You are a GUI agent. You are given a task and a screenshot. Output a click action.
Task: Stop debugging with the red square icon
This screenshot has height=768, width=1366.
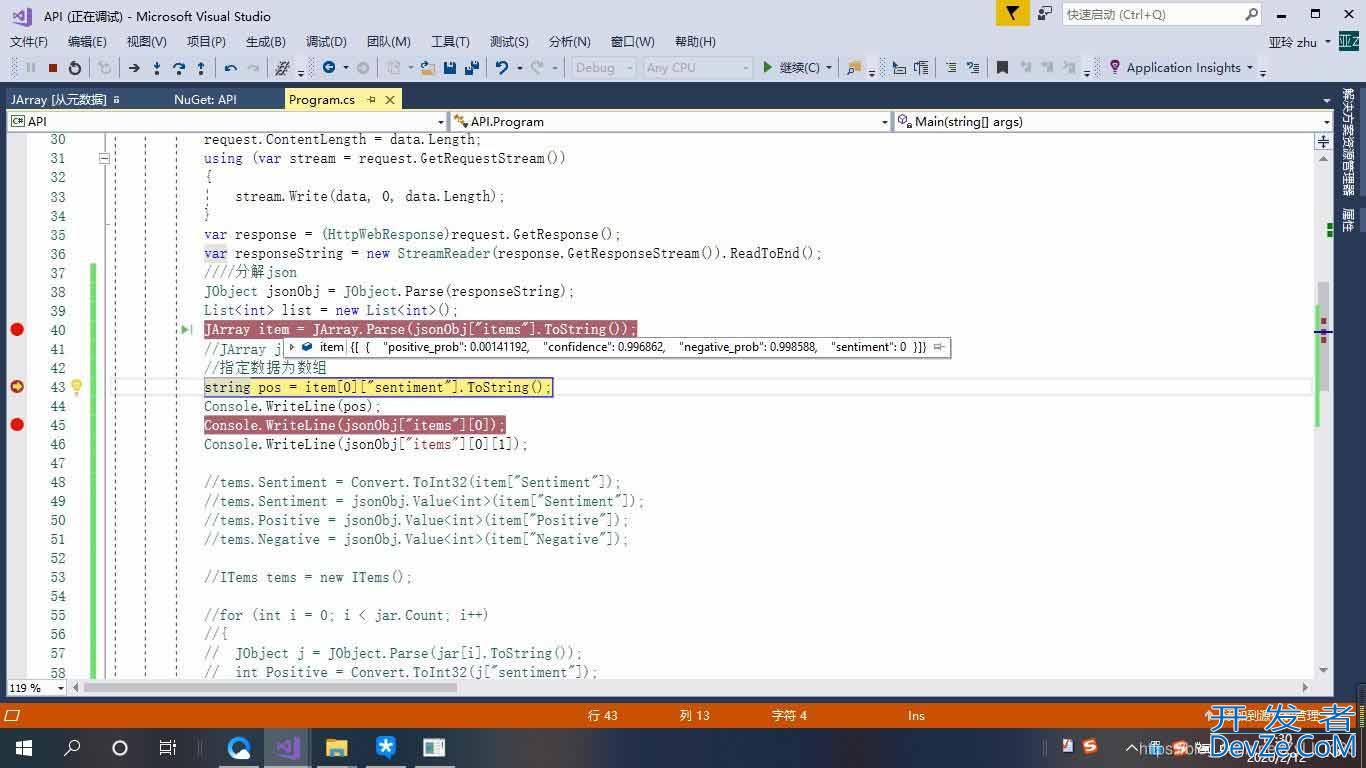[x=53, y=68]
